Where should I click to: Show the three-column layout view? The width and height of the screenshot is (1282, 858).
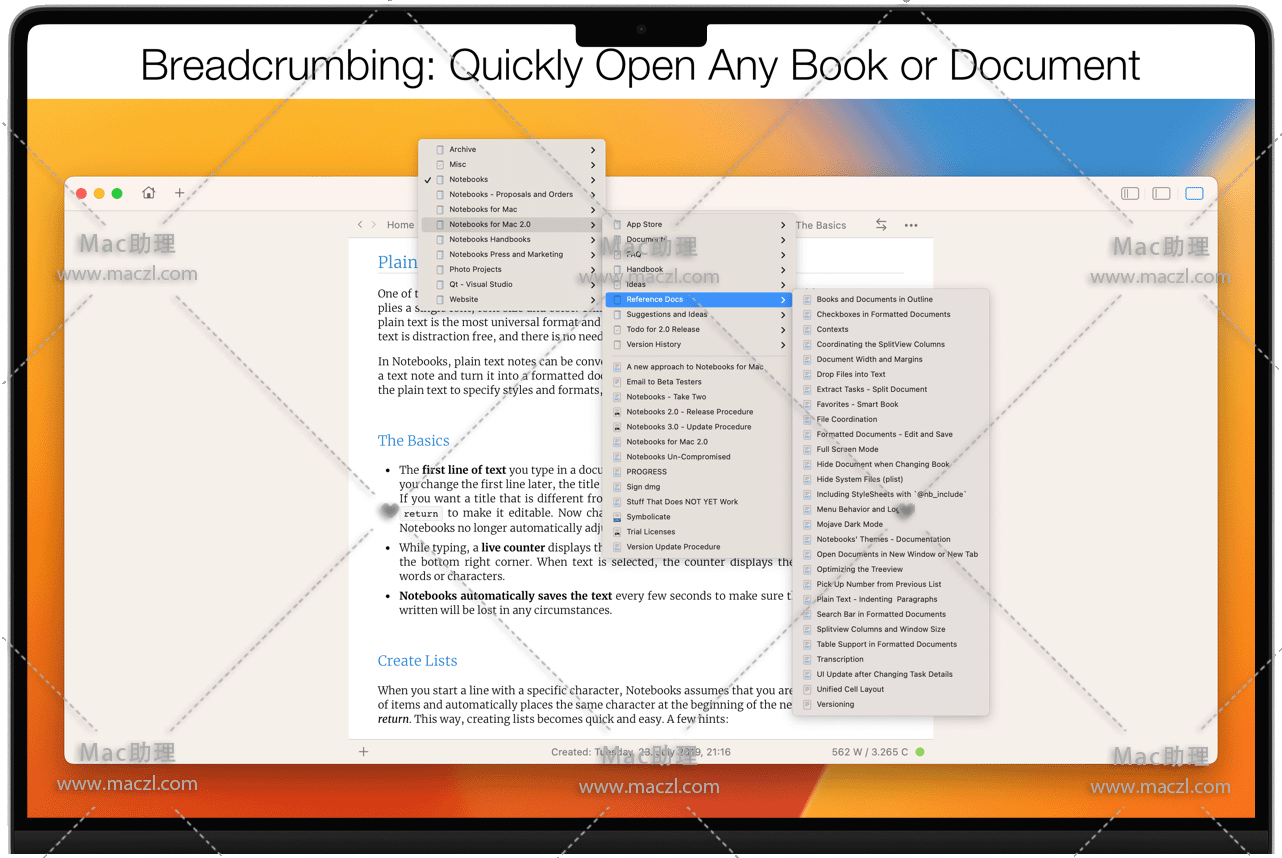(x=1130, y=193)
